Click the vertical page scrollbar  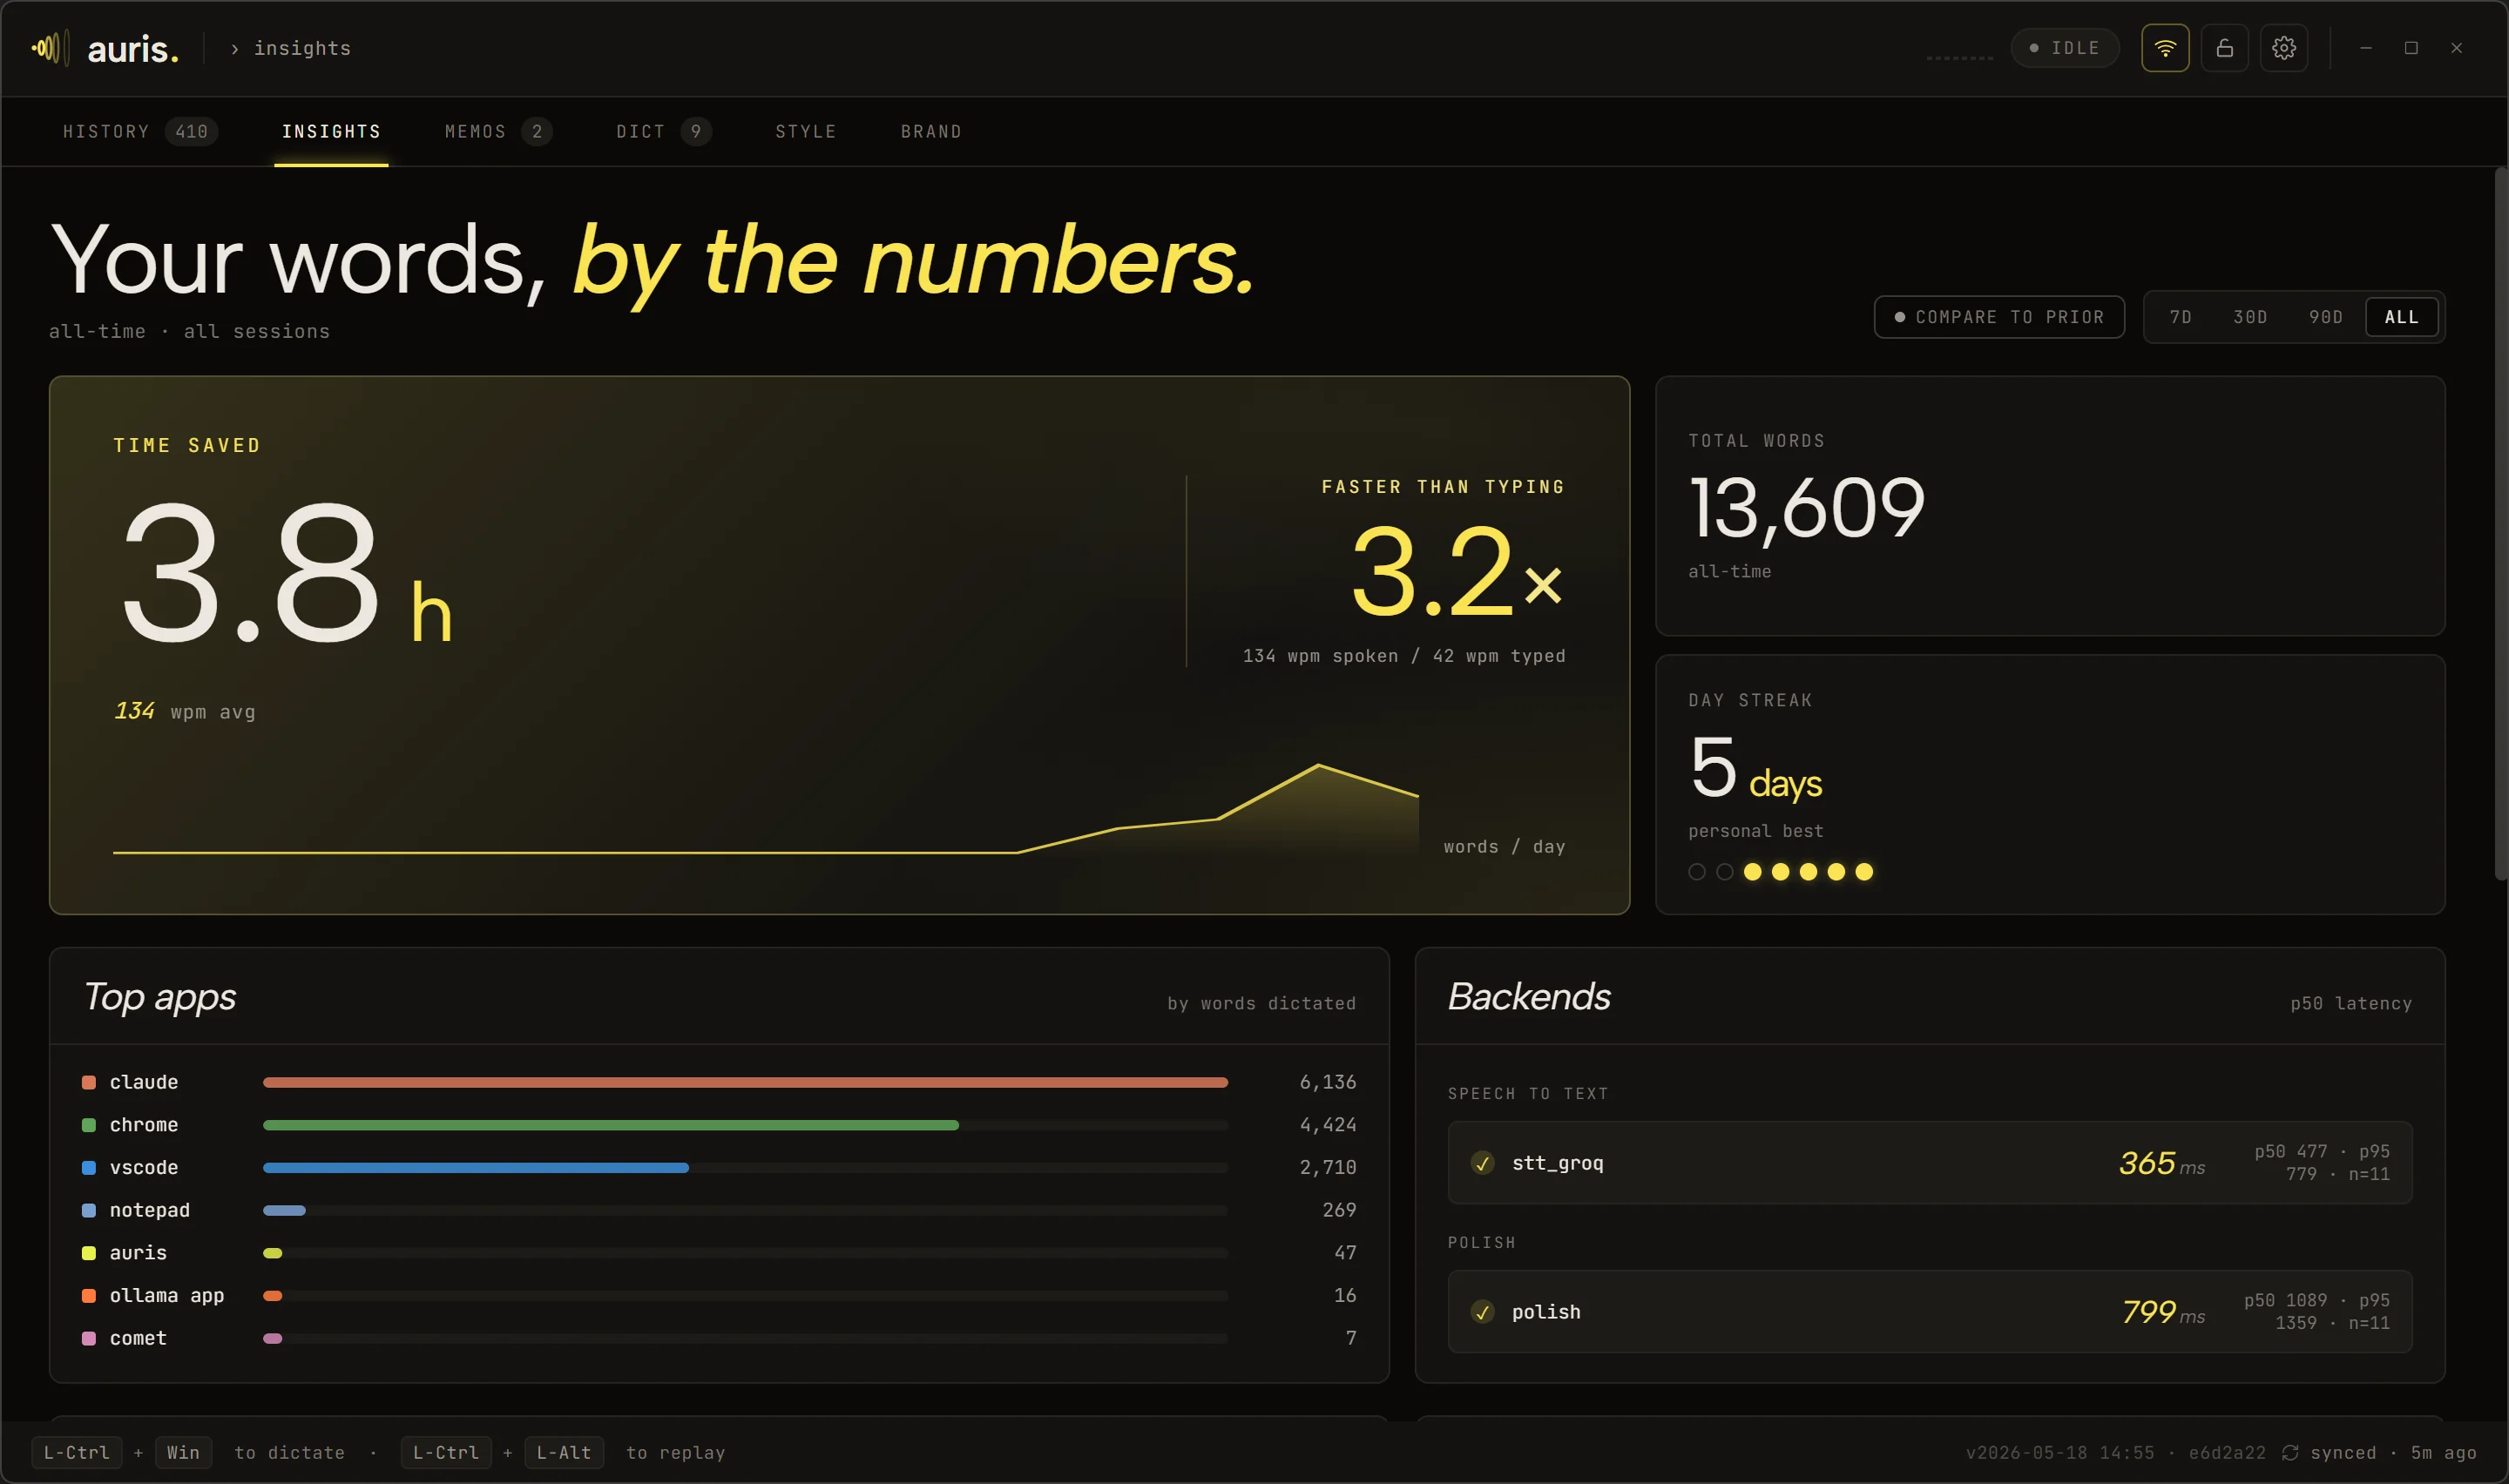[2501, 524]
